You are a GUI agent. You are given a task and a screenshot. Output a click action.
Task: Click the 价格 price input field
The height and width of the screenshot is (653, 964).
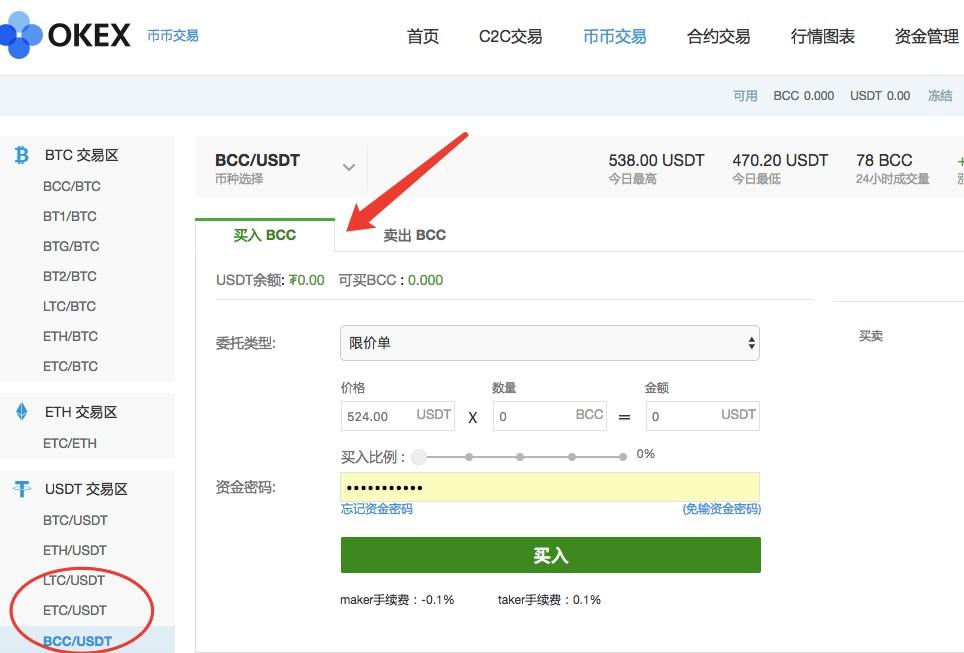(x=380, y=414)
